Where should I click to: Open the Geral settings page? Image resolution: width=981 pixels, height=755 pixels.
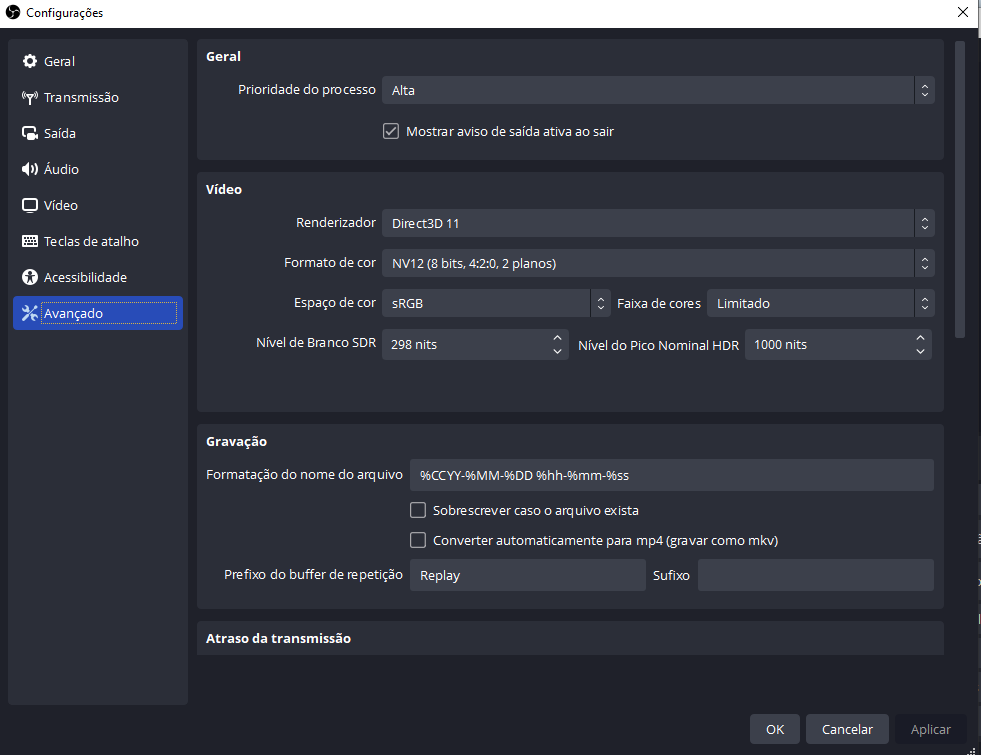(x=98, y=61)
